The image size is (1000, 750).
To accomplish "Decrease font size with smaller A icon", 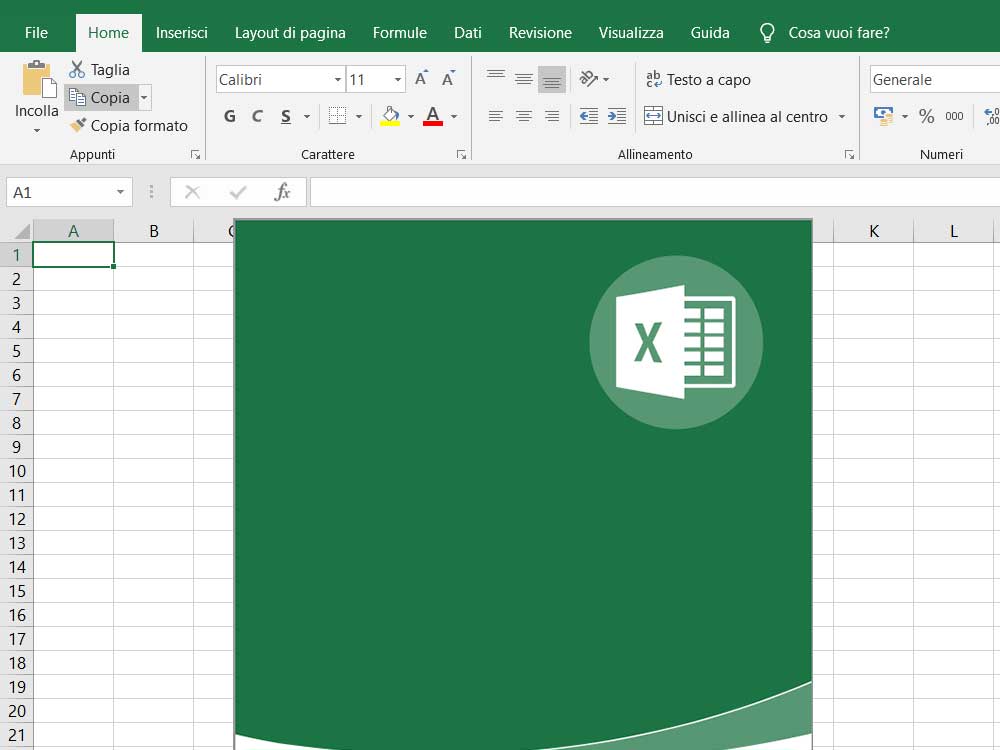I will click(x=448, y=79).
